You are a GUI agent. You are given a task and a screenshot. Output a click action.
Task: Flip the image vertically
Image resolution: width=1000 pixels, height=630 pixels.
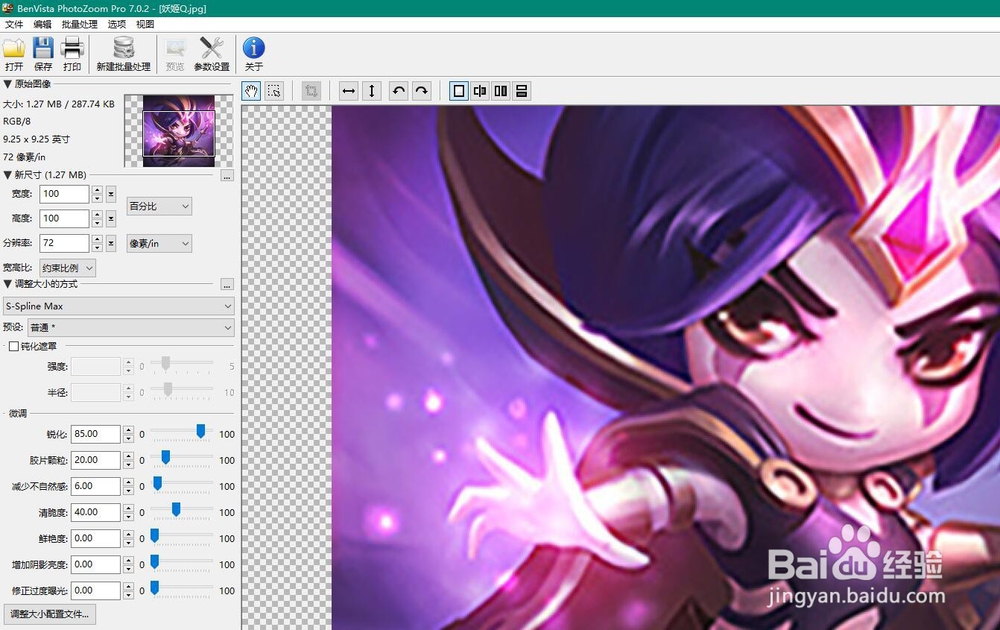coord(371,91)
